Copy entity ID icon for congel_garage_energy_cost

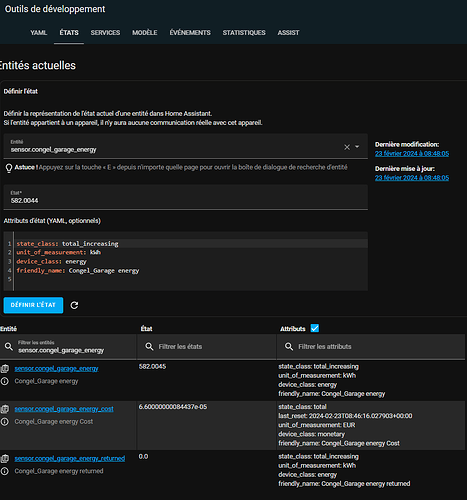point(5,409)
